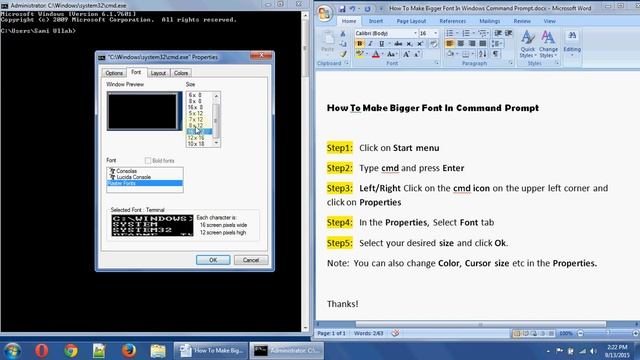Undo the last action in Word
Image resolution: width=640 pixels, height=360 pixels.
click(352, 9)
